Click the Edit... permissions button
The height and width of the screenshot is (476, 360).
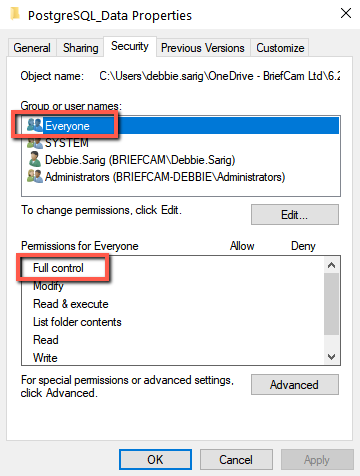(295, 215)
